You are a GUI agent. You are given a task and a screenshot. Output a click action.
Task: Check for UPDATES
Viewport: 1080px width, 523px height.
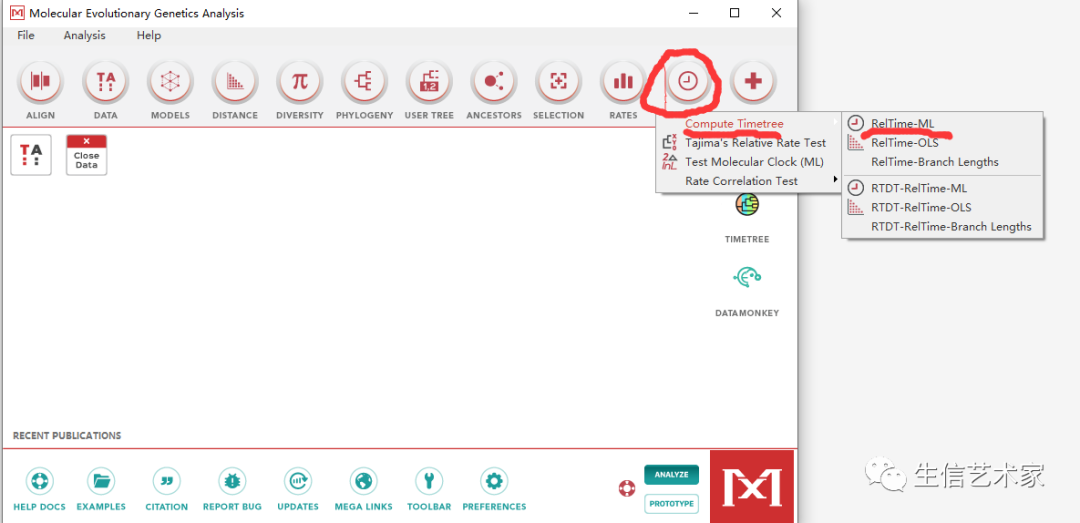coord(298,489)
